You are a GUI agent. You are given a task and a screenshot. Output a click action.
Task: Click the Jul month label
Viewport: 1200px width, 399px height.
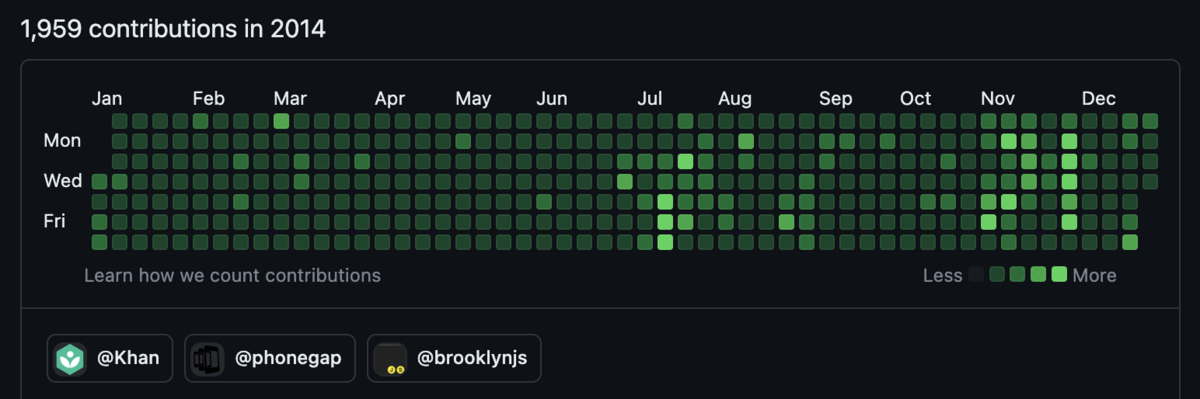click(x=650, y=98)
